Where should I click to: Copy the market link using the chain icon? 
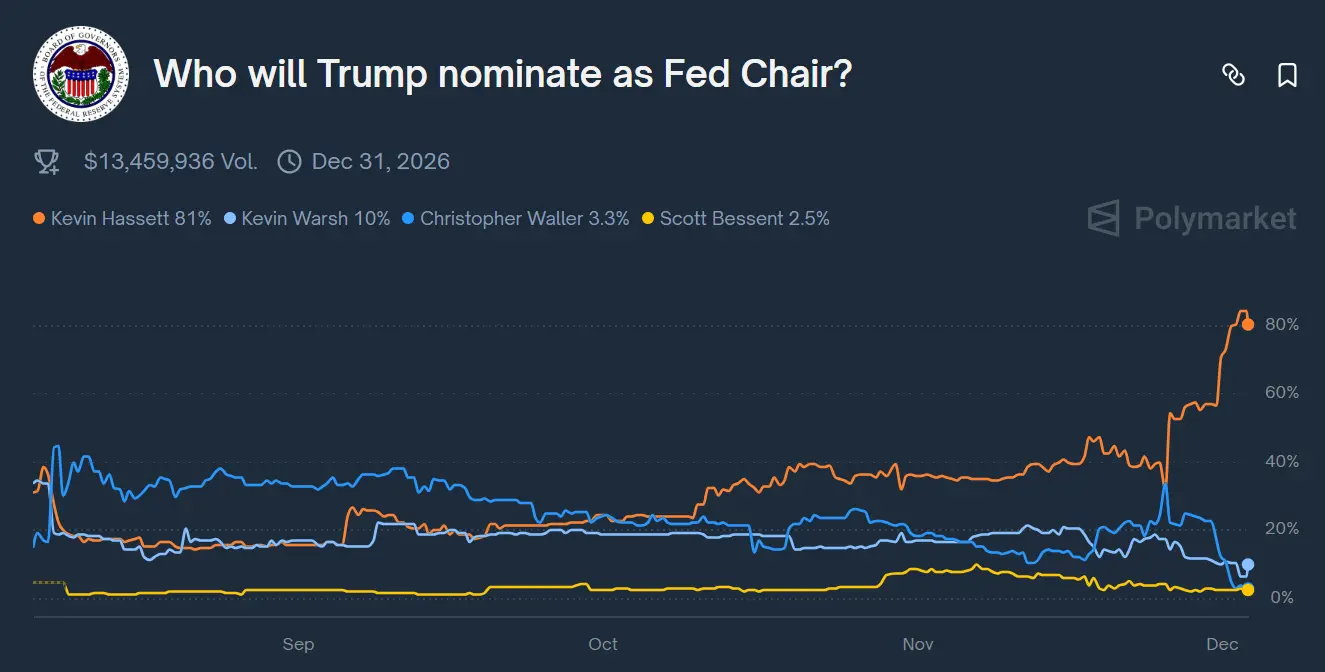[x=1235, y=75]
